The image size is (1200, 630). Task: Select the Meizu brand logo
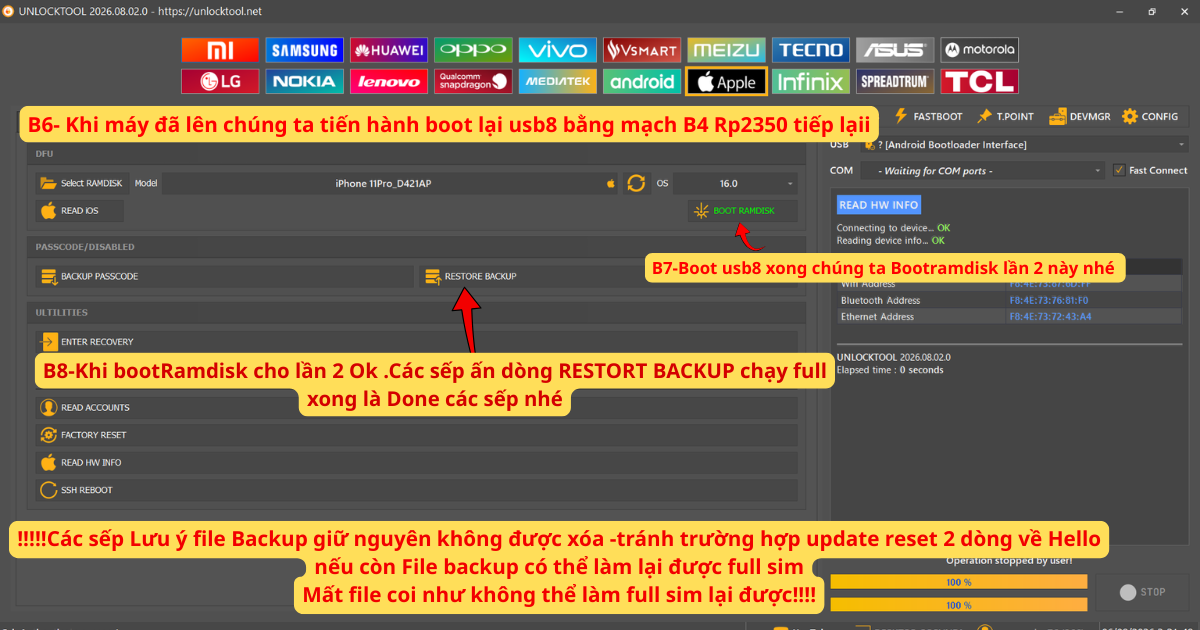[x=727, y=50]
